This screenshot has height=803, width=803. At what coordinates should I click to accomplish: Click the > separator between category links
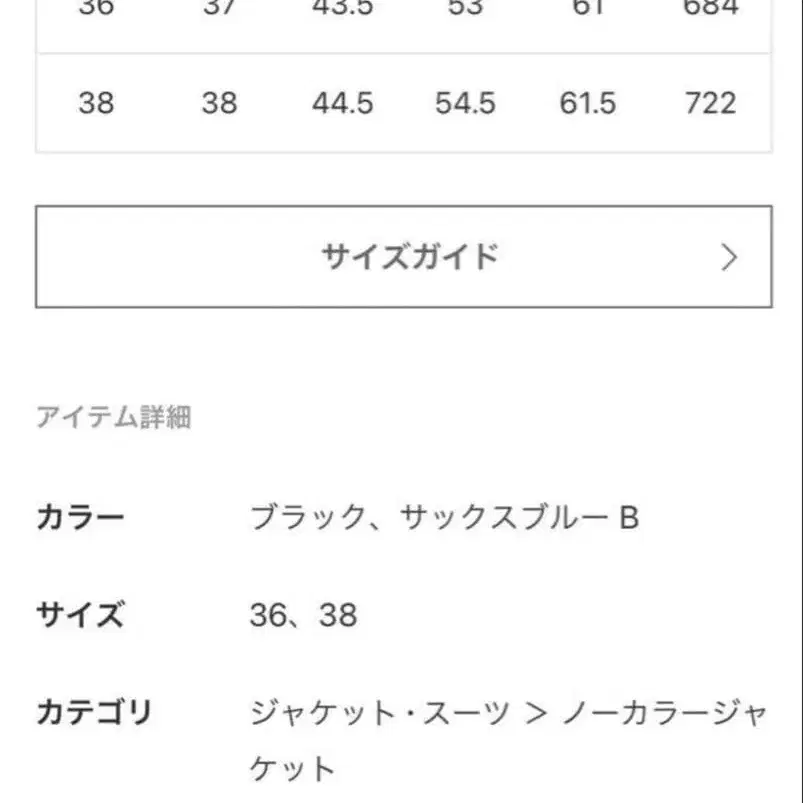point(536,714)
